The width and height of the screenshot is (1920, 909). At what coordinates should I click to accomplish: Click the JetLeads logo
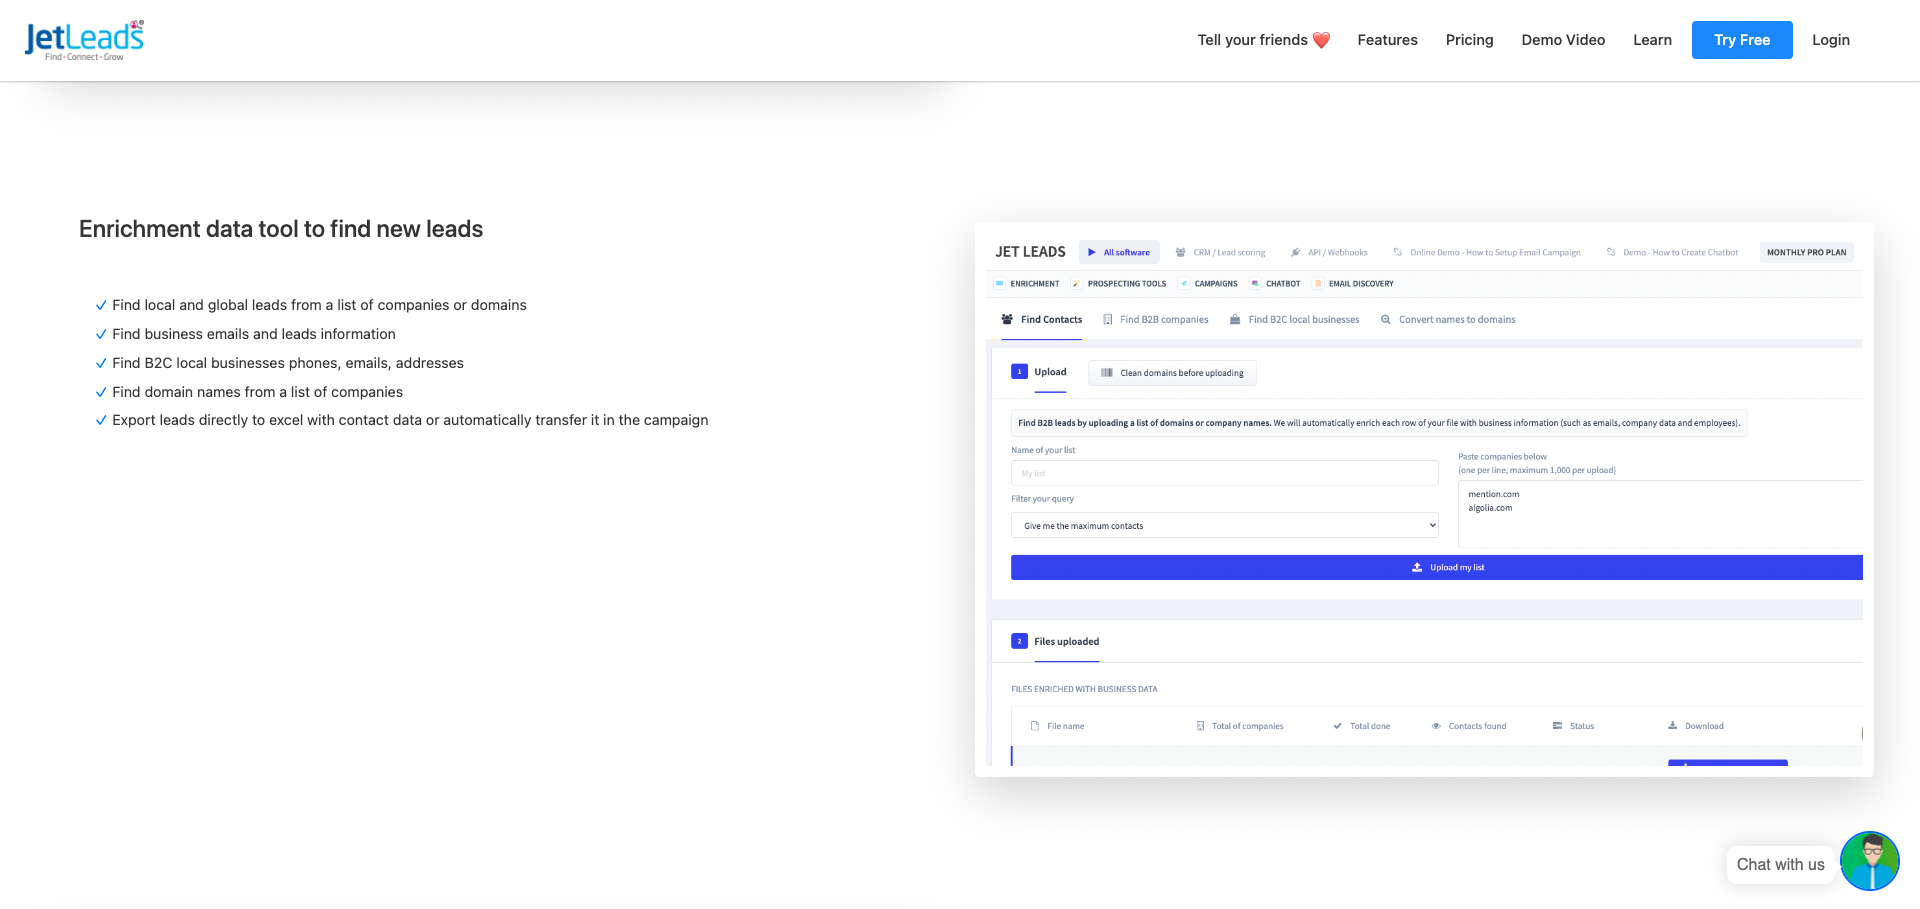(x=85, y=40)
